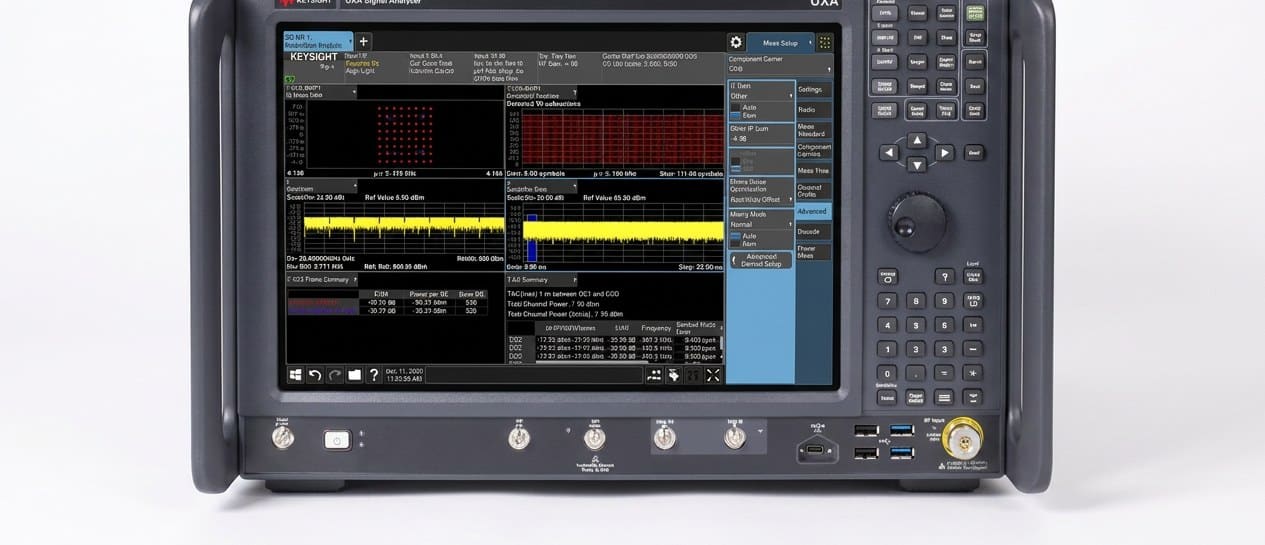Viewport: 1265px width, 545px height.
Task: Open the Windows start menu icon
Action: point(296,375)
